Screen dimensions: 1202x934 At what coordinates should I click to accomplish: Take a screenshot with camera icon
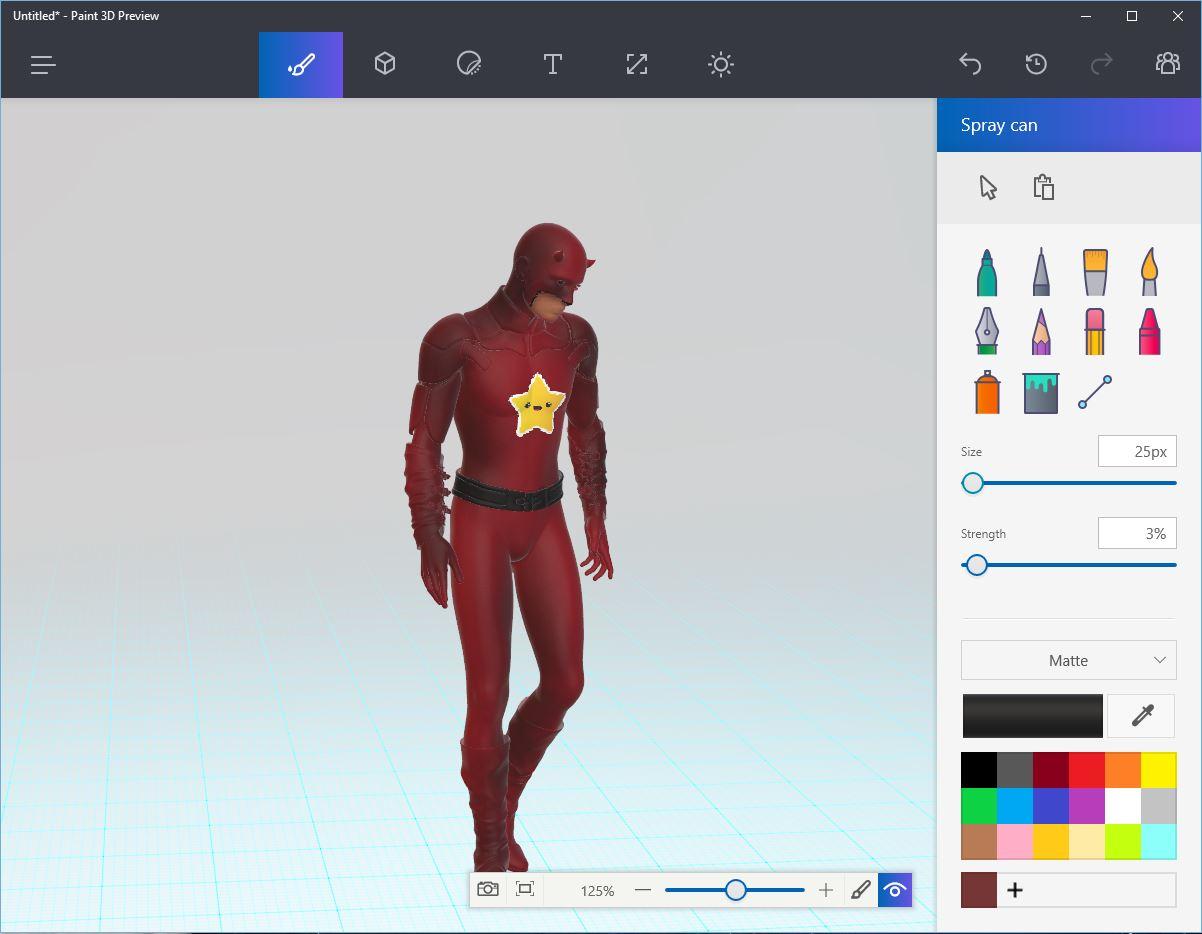coord(488,889)
